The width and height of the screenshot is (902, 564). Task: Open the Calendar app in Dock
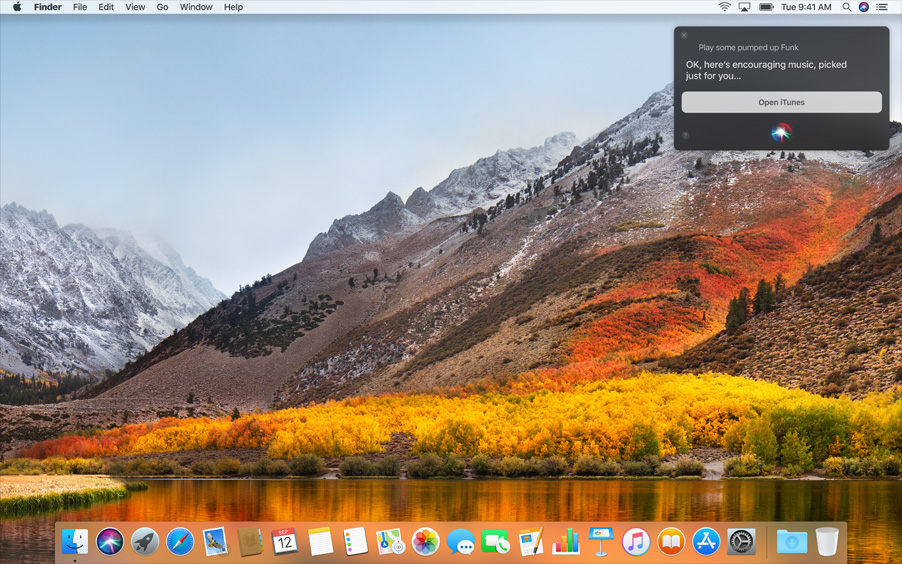(x=285, y=542)
